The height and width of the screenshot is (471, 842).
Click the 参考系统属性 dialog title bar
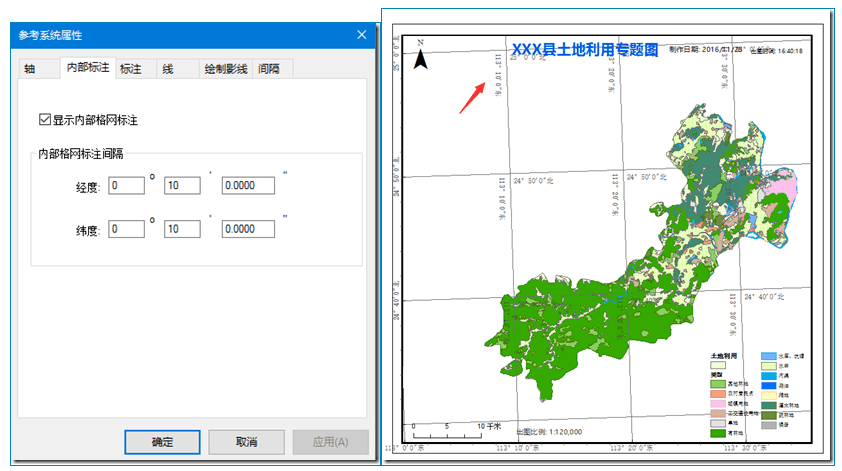tap(192, 35)
